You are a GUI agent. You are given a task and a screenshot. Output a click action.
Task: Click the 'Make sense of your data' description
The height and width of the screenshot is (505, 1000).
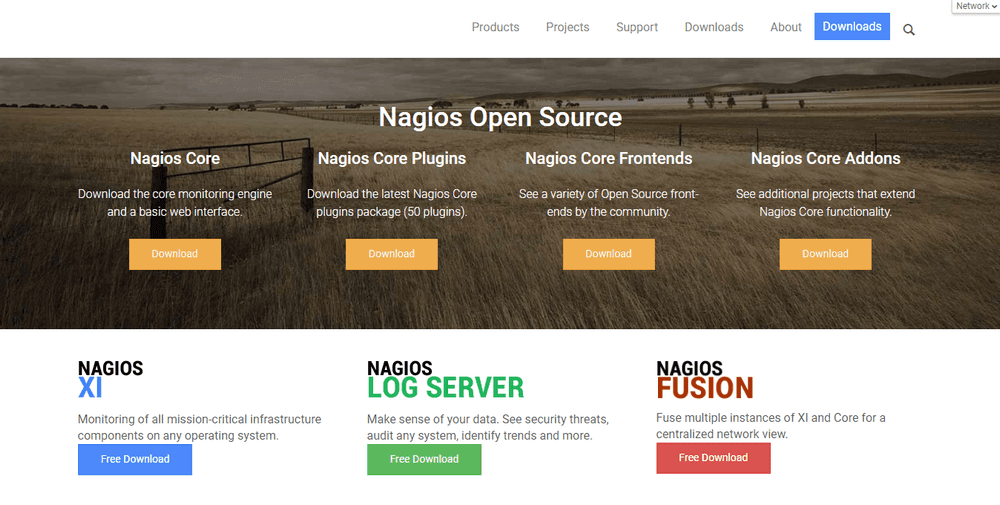coord(488,427)
